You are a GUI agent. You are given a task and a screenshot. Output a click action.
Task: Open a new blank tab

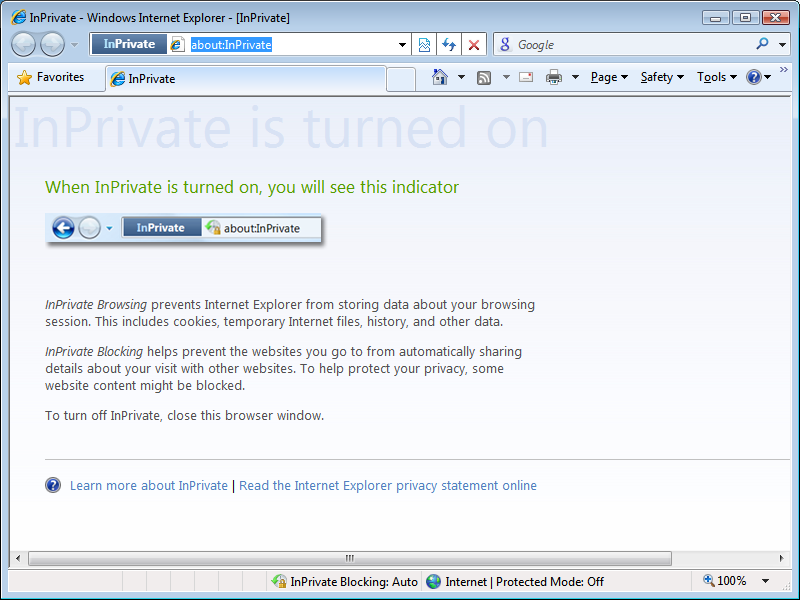point(401,80)
